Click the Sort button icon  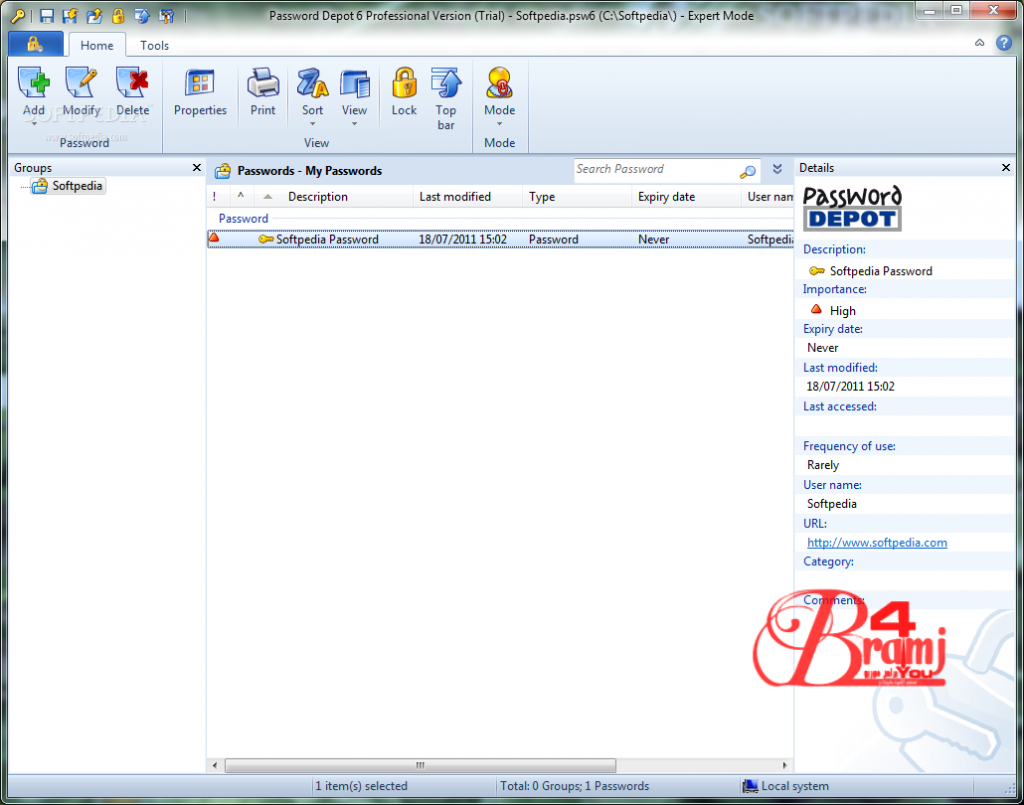pos(313,84)
